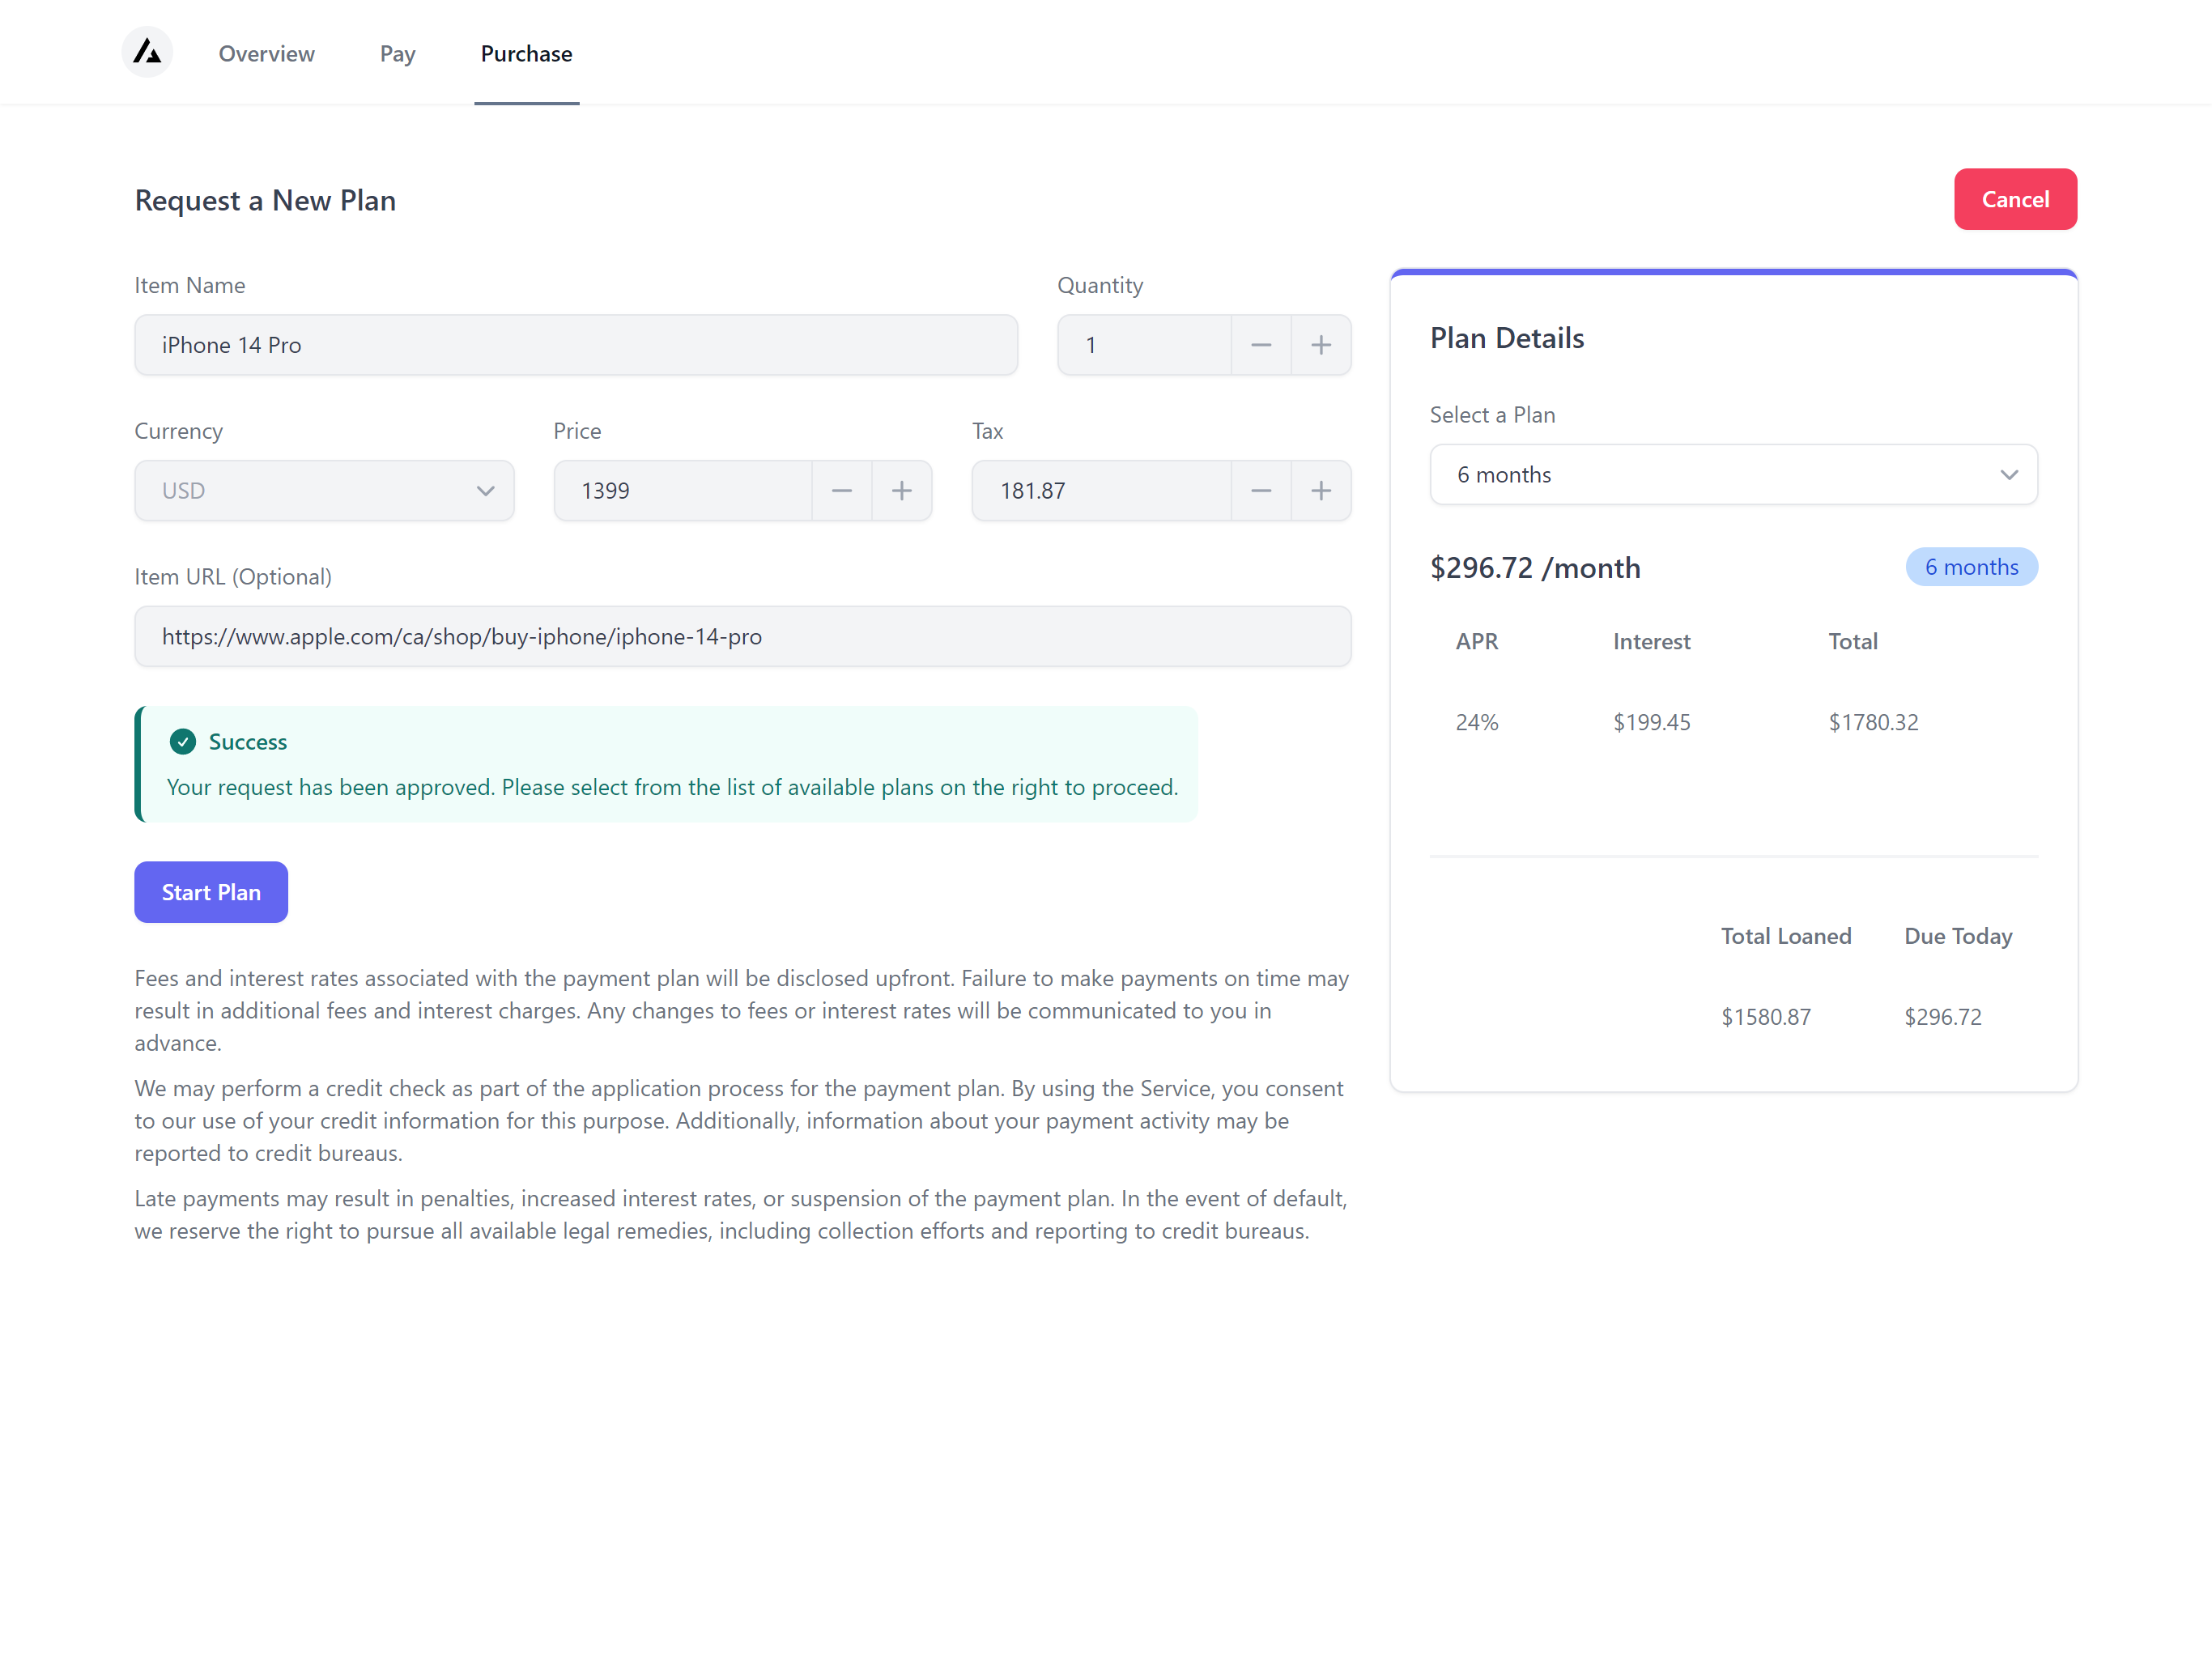Click the red Cancel button

(x=2014, y=200)
